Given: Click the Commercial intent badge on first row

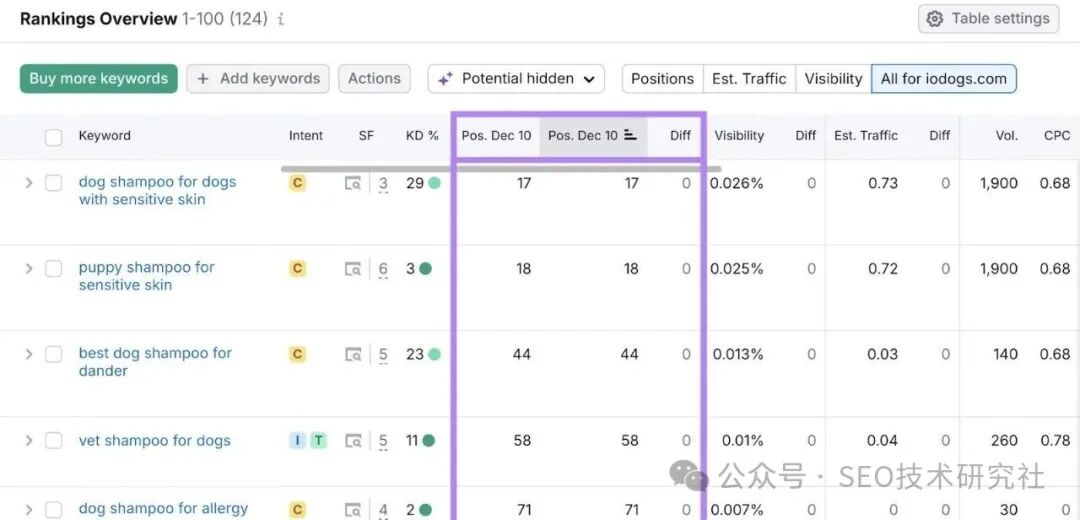Looking at the screenshot, I should (x=297, y=183).
